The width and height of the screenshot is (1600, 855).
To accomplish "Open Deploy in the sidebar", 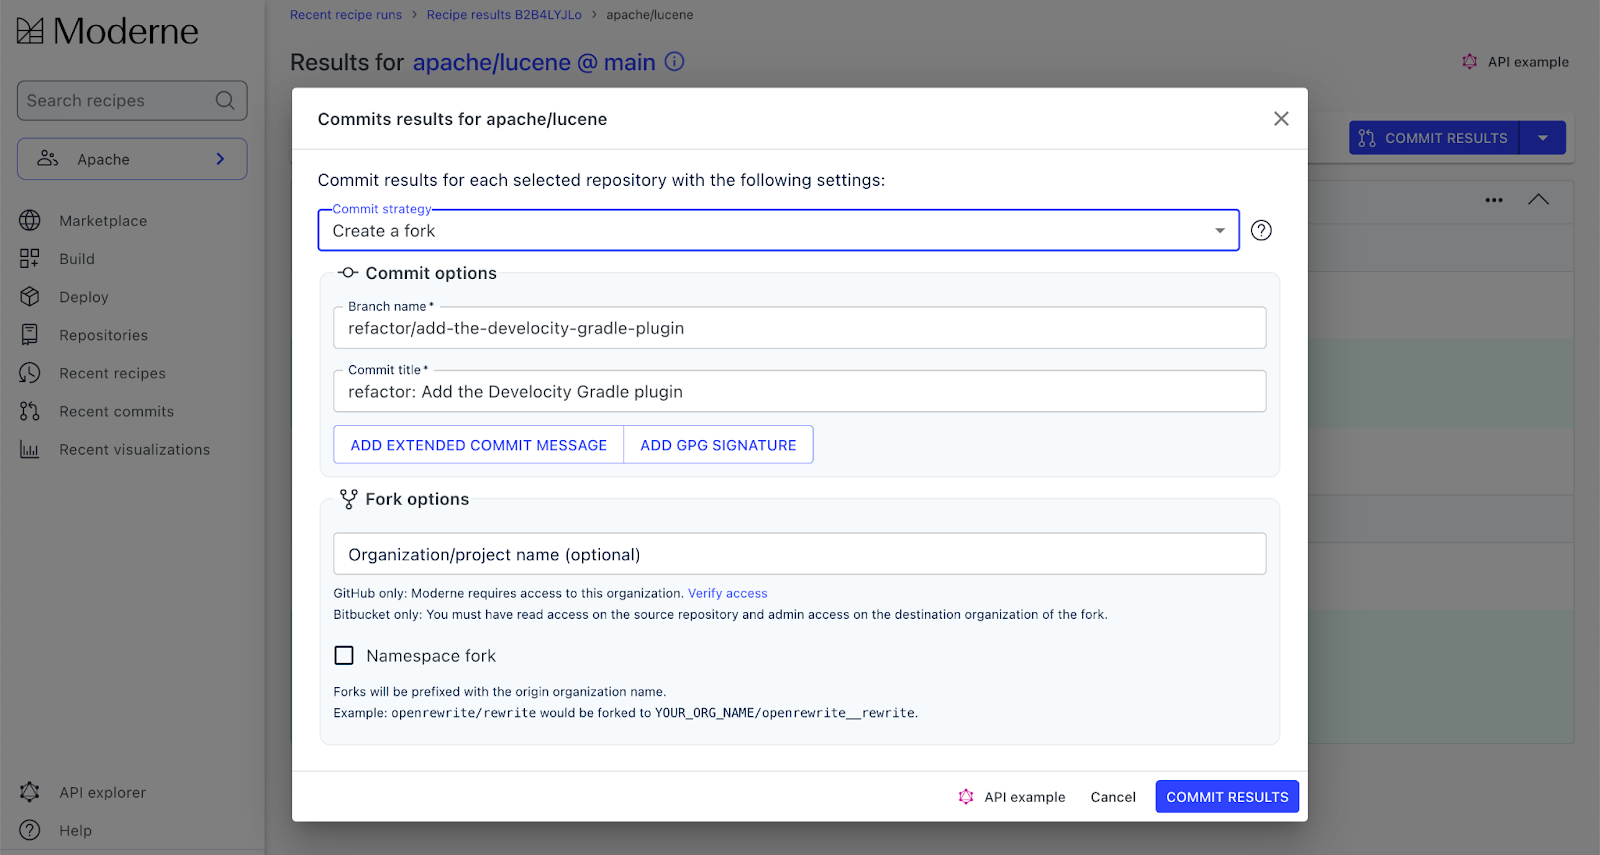I will click(84, 297).
